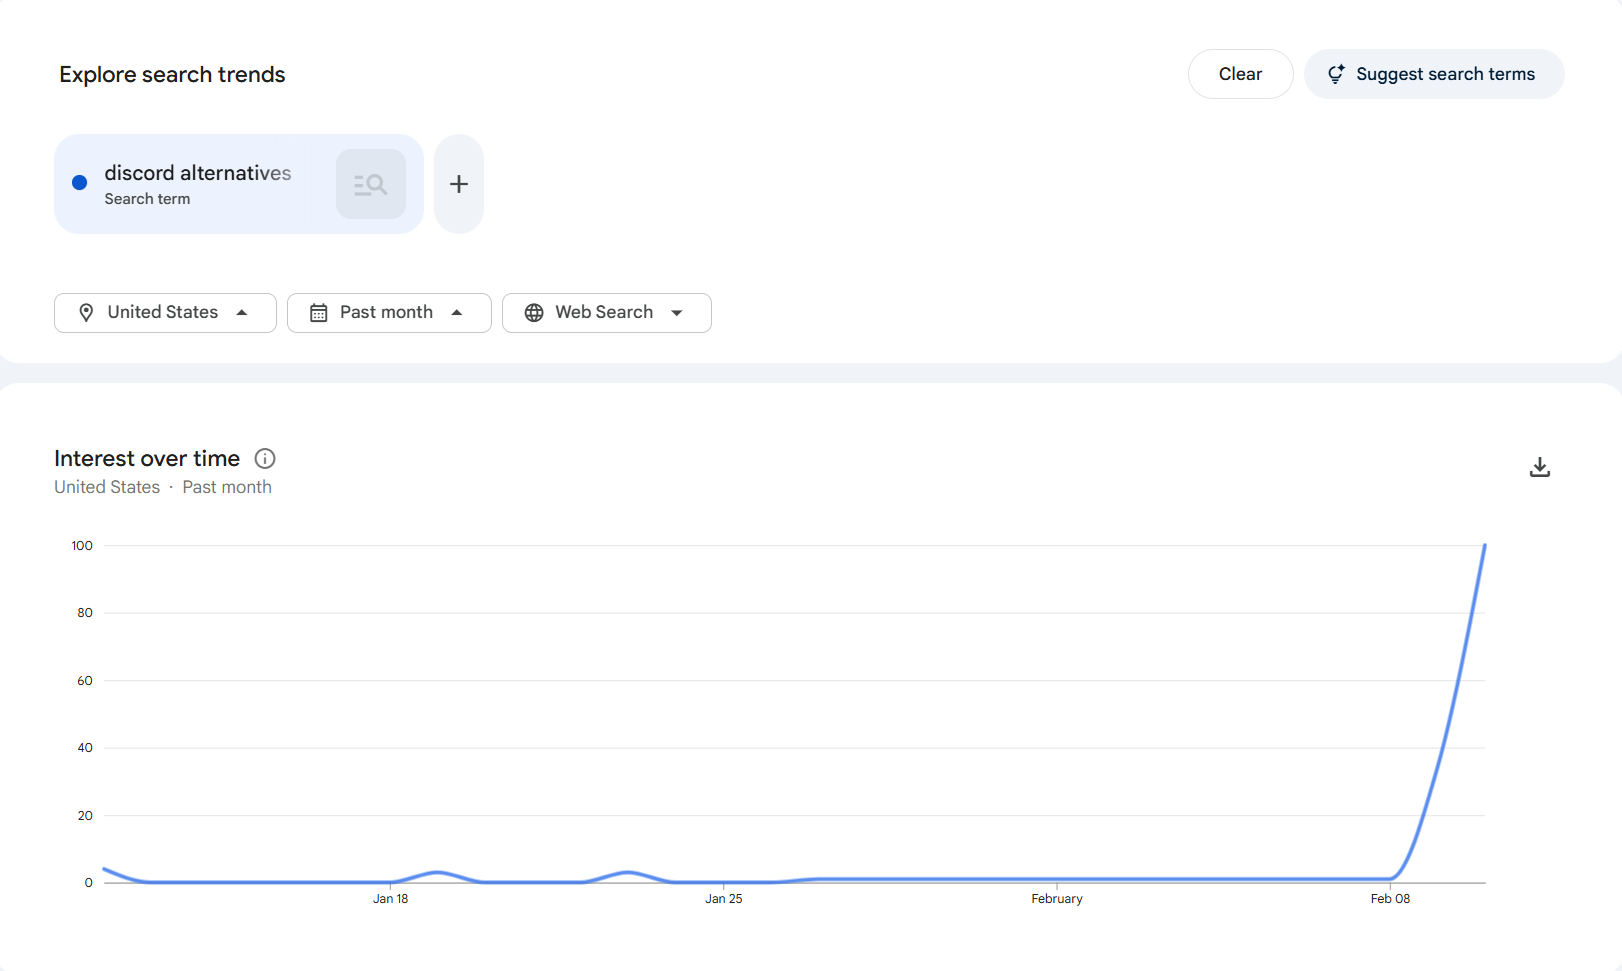This screenshot has width=1622, height=971.
Task: Download the Interest over time data
Action: click(1539, 466)
